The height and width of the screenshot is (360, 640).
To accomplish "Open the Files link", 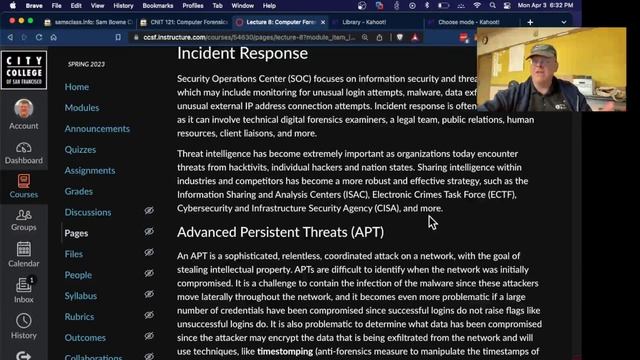I will pyautogui.click(x=73, y=254).
